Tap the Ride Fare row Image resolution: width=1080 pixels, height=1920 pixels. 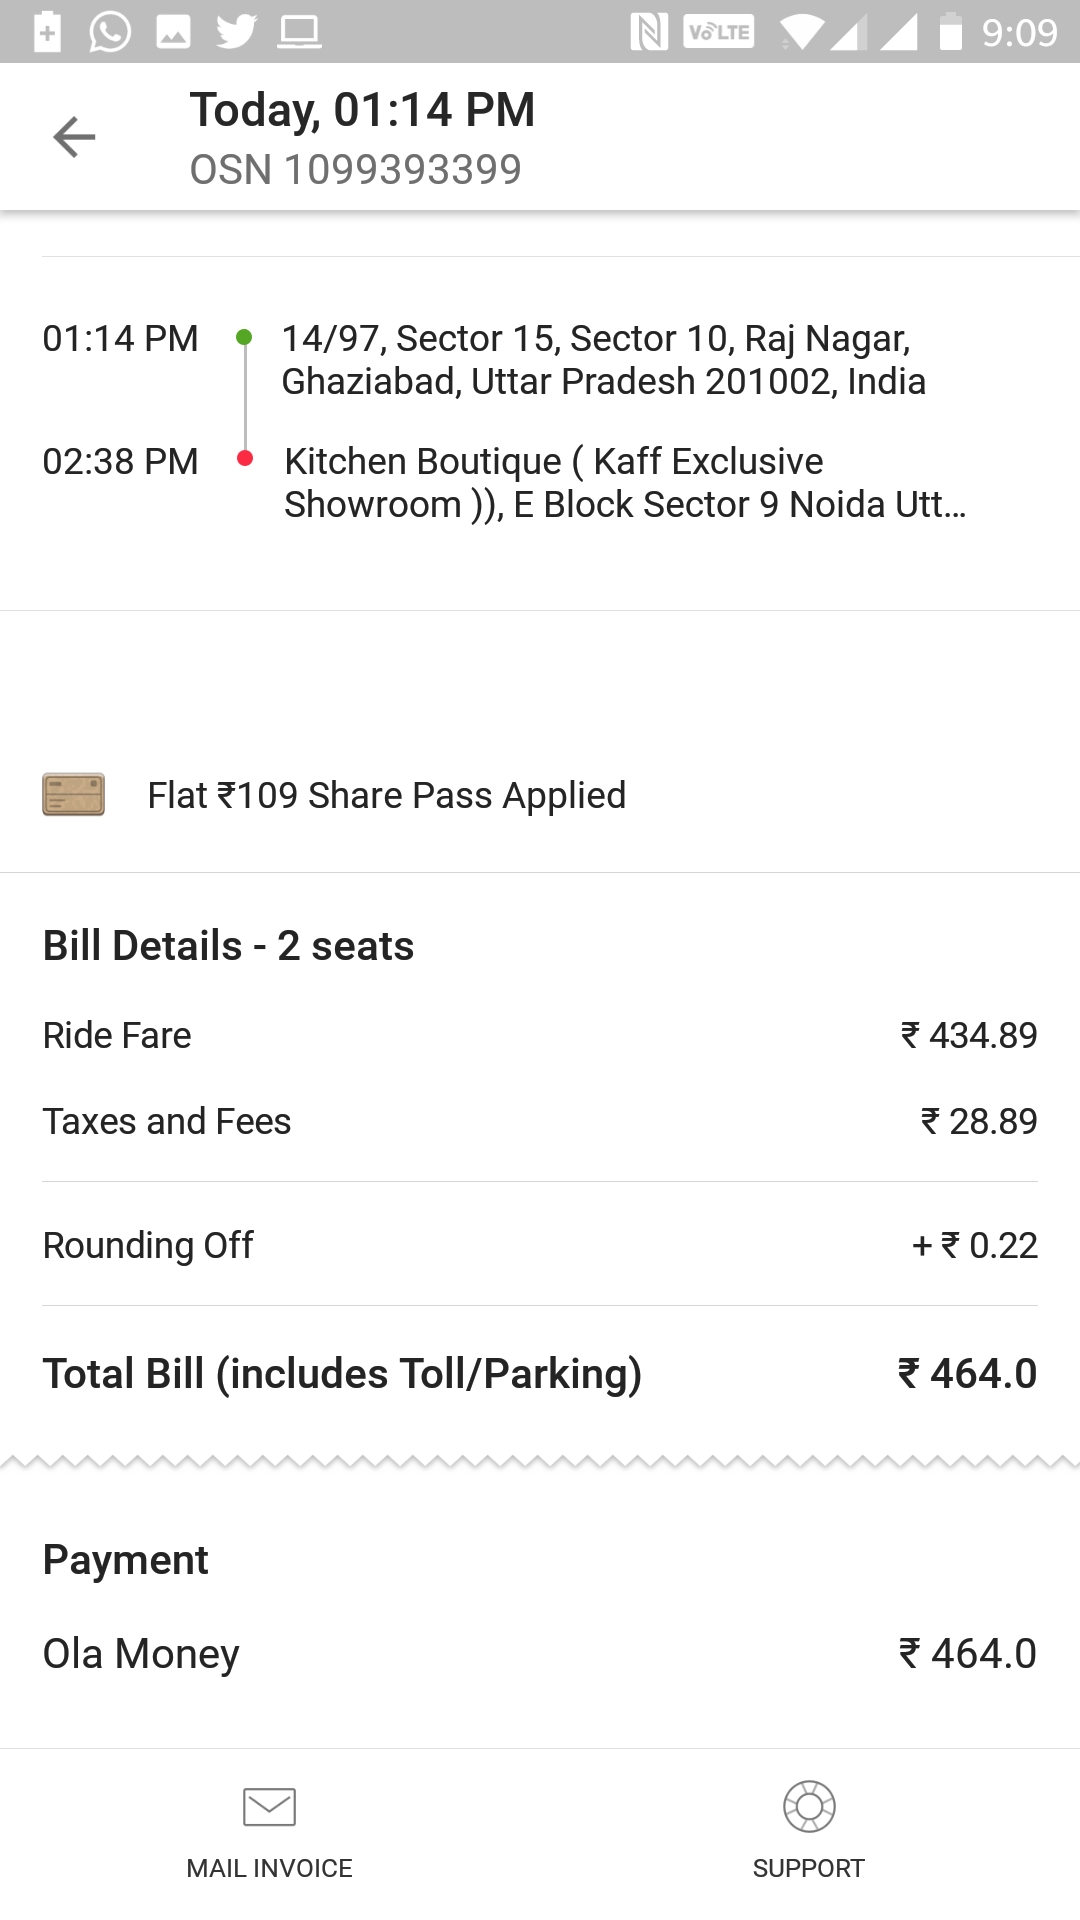[540, 1036]
